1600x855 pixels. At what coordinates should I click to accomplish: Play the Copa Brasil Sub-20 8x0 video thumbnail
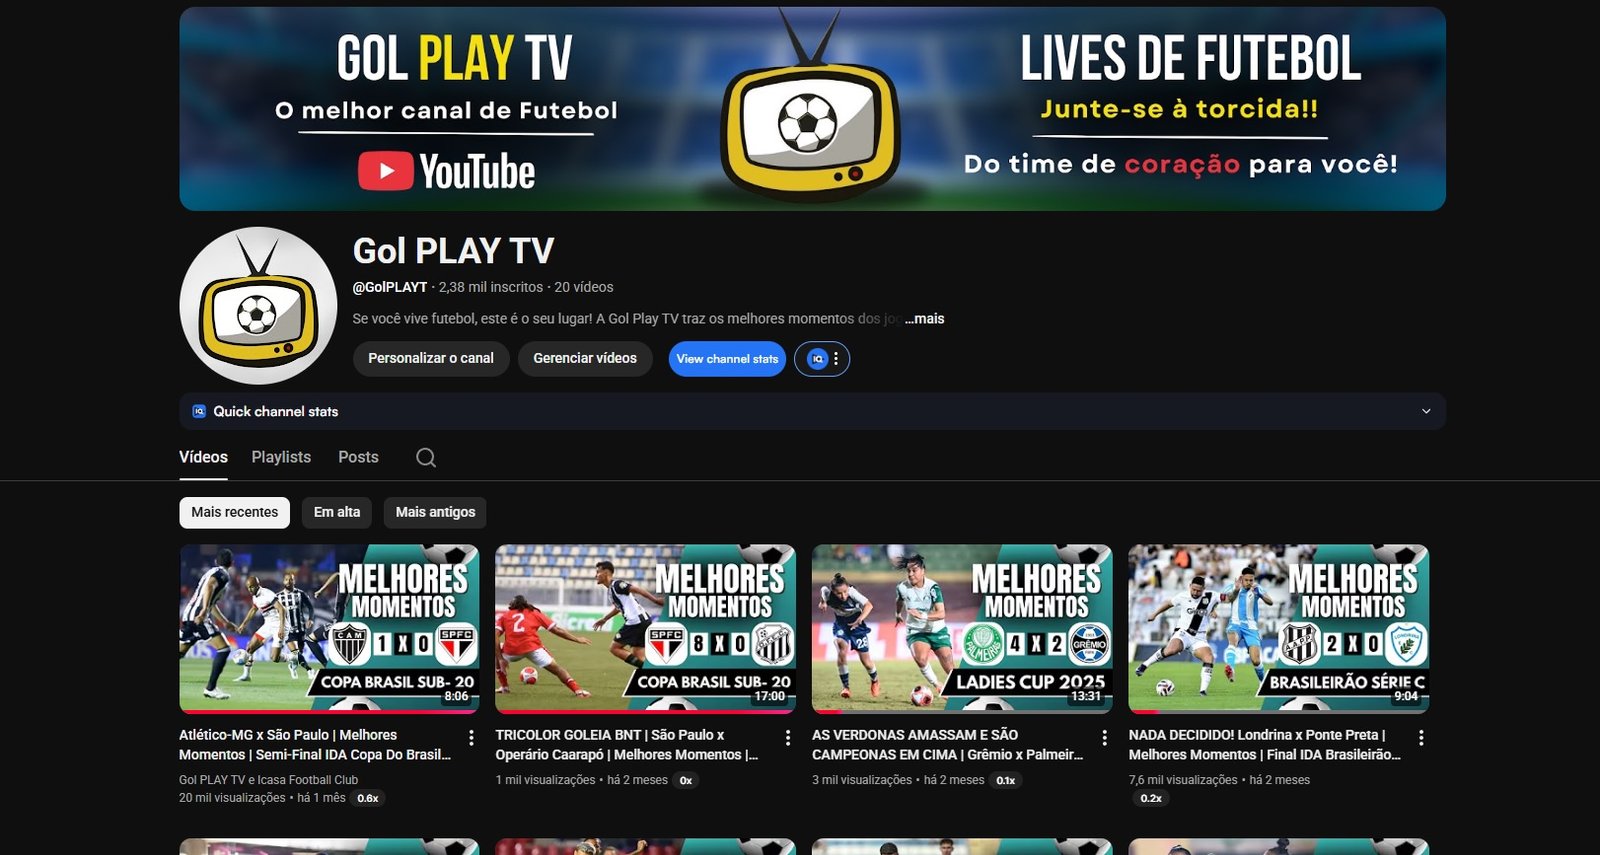pyautogui.click(x=645, y=628)
